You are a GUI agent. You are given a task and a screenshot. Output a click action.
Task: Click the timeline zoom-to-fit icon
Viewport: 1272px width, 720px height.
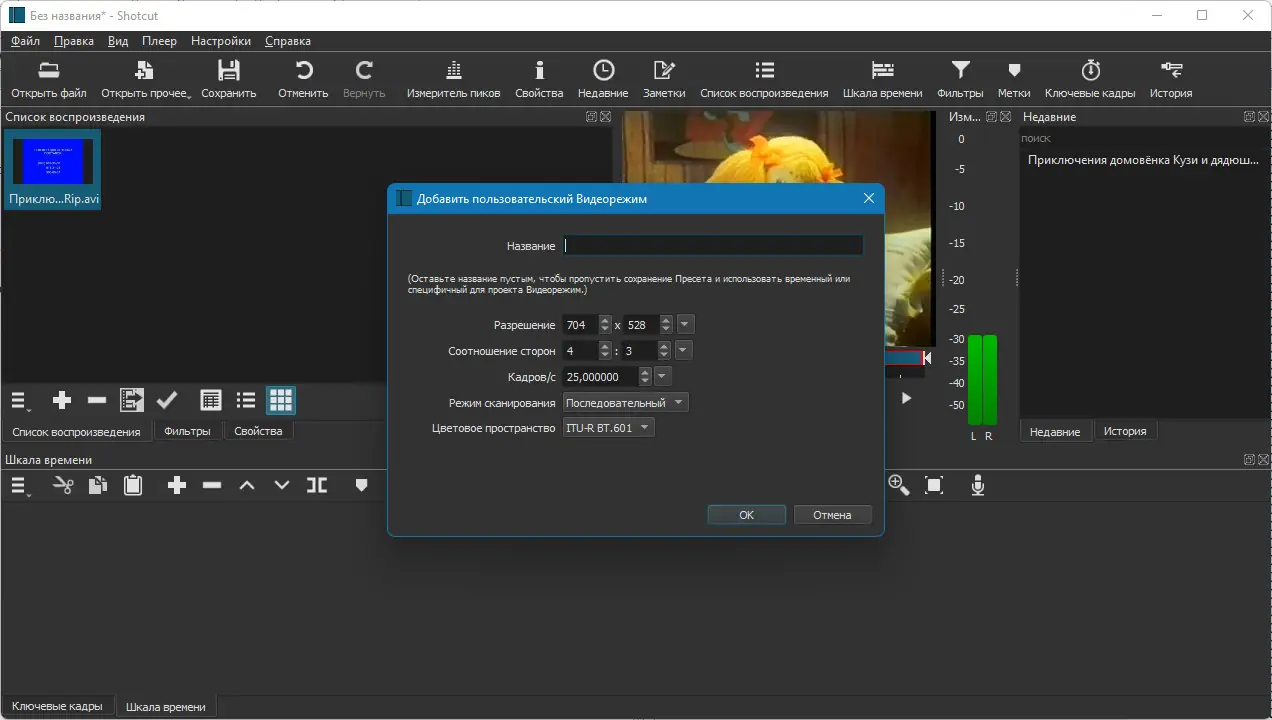(934, 485)
